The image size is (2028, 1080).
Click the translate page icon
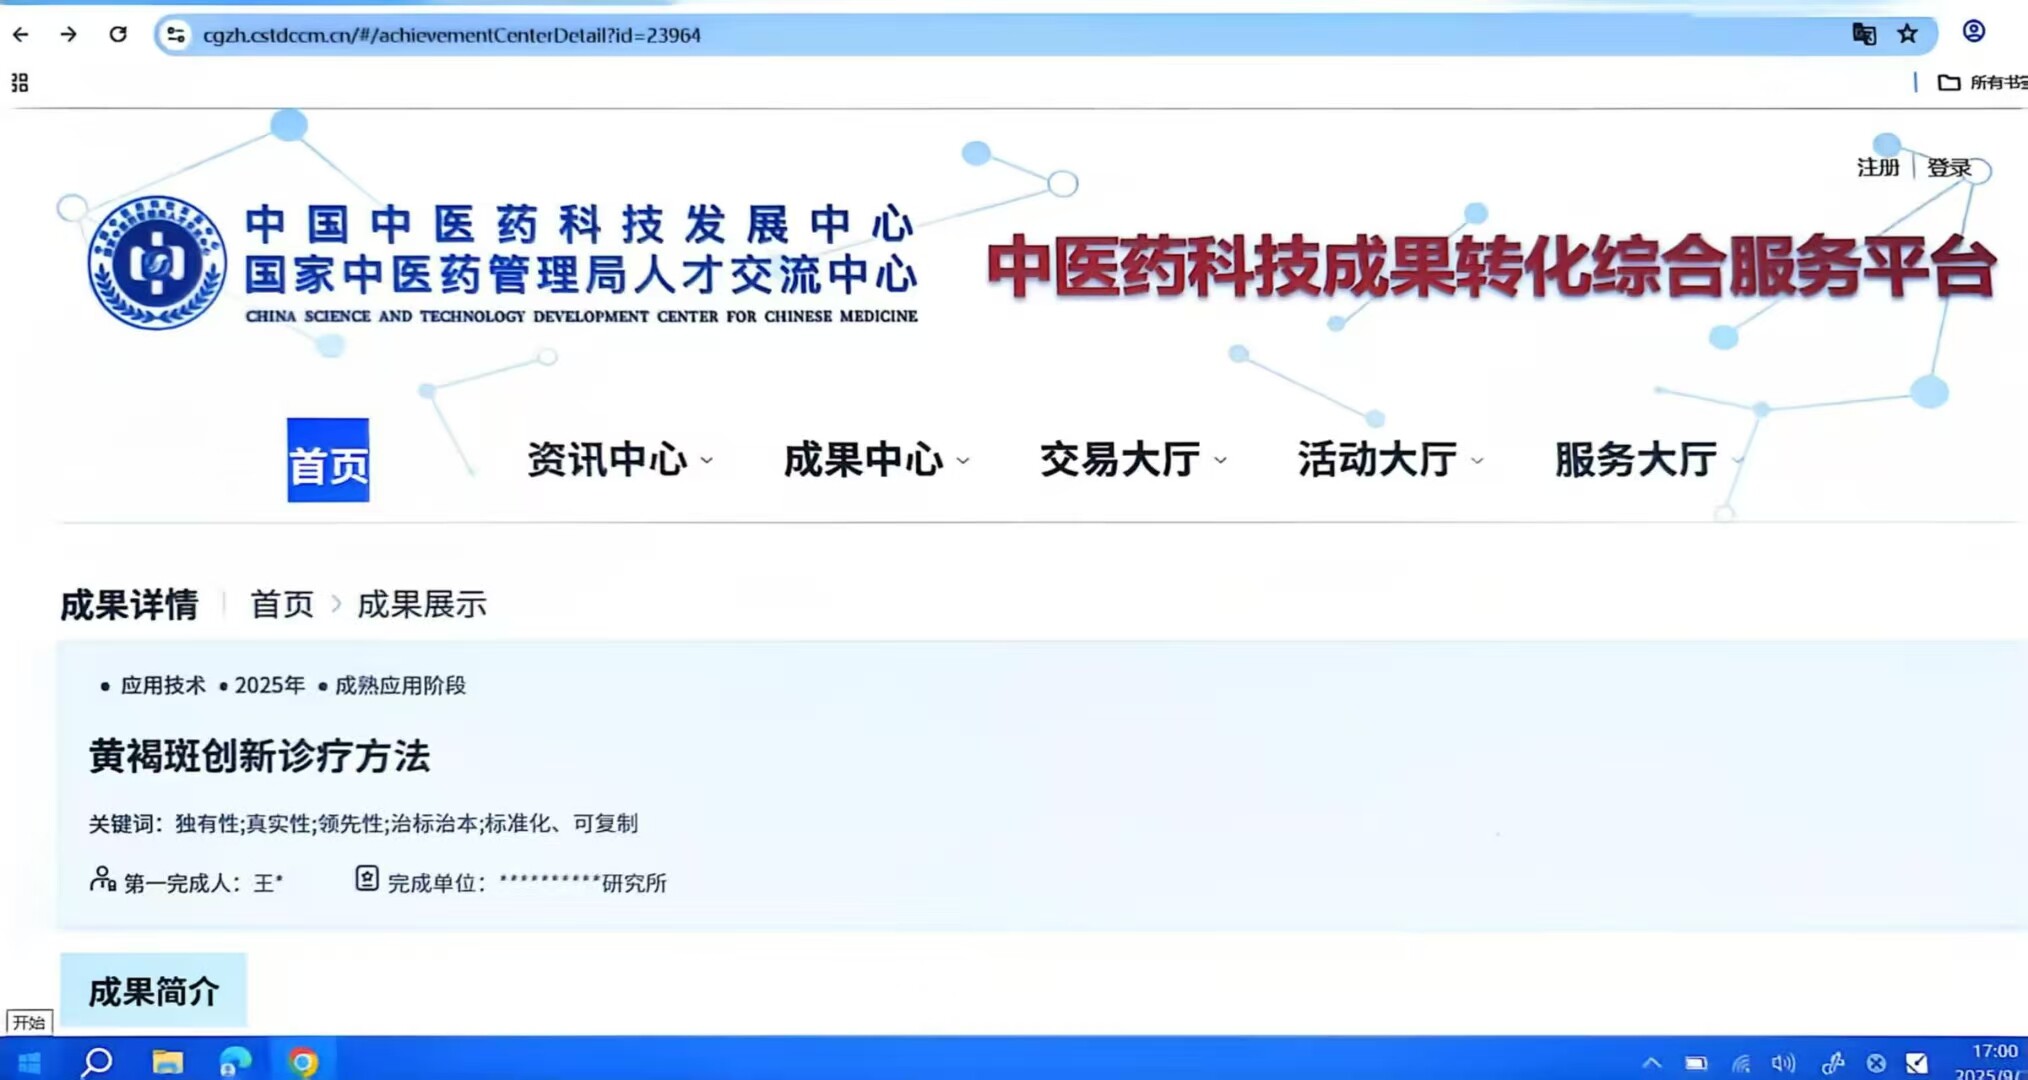click(x=1863, y=35)
